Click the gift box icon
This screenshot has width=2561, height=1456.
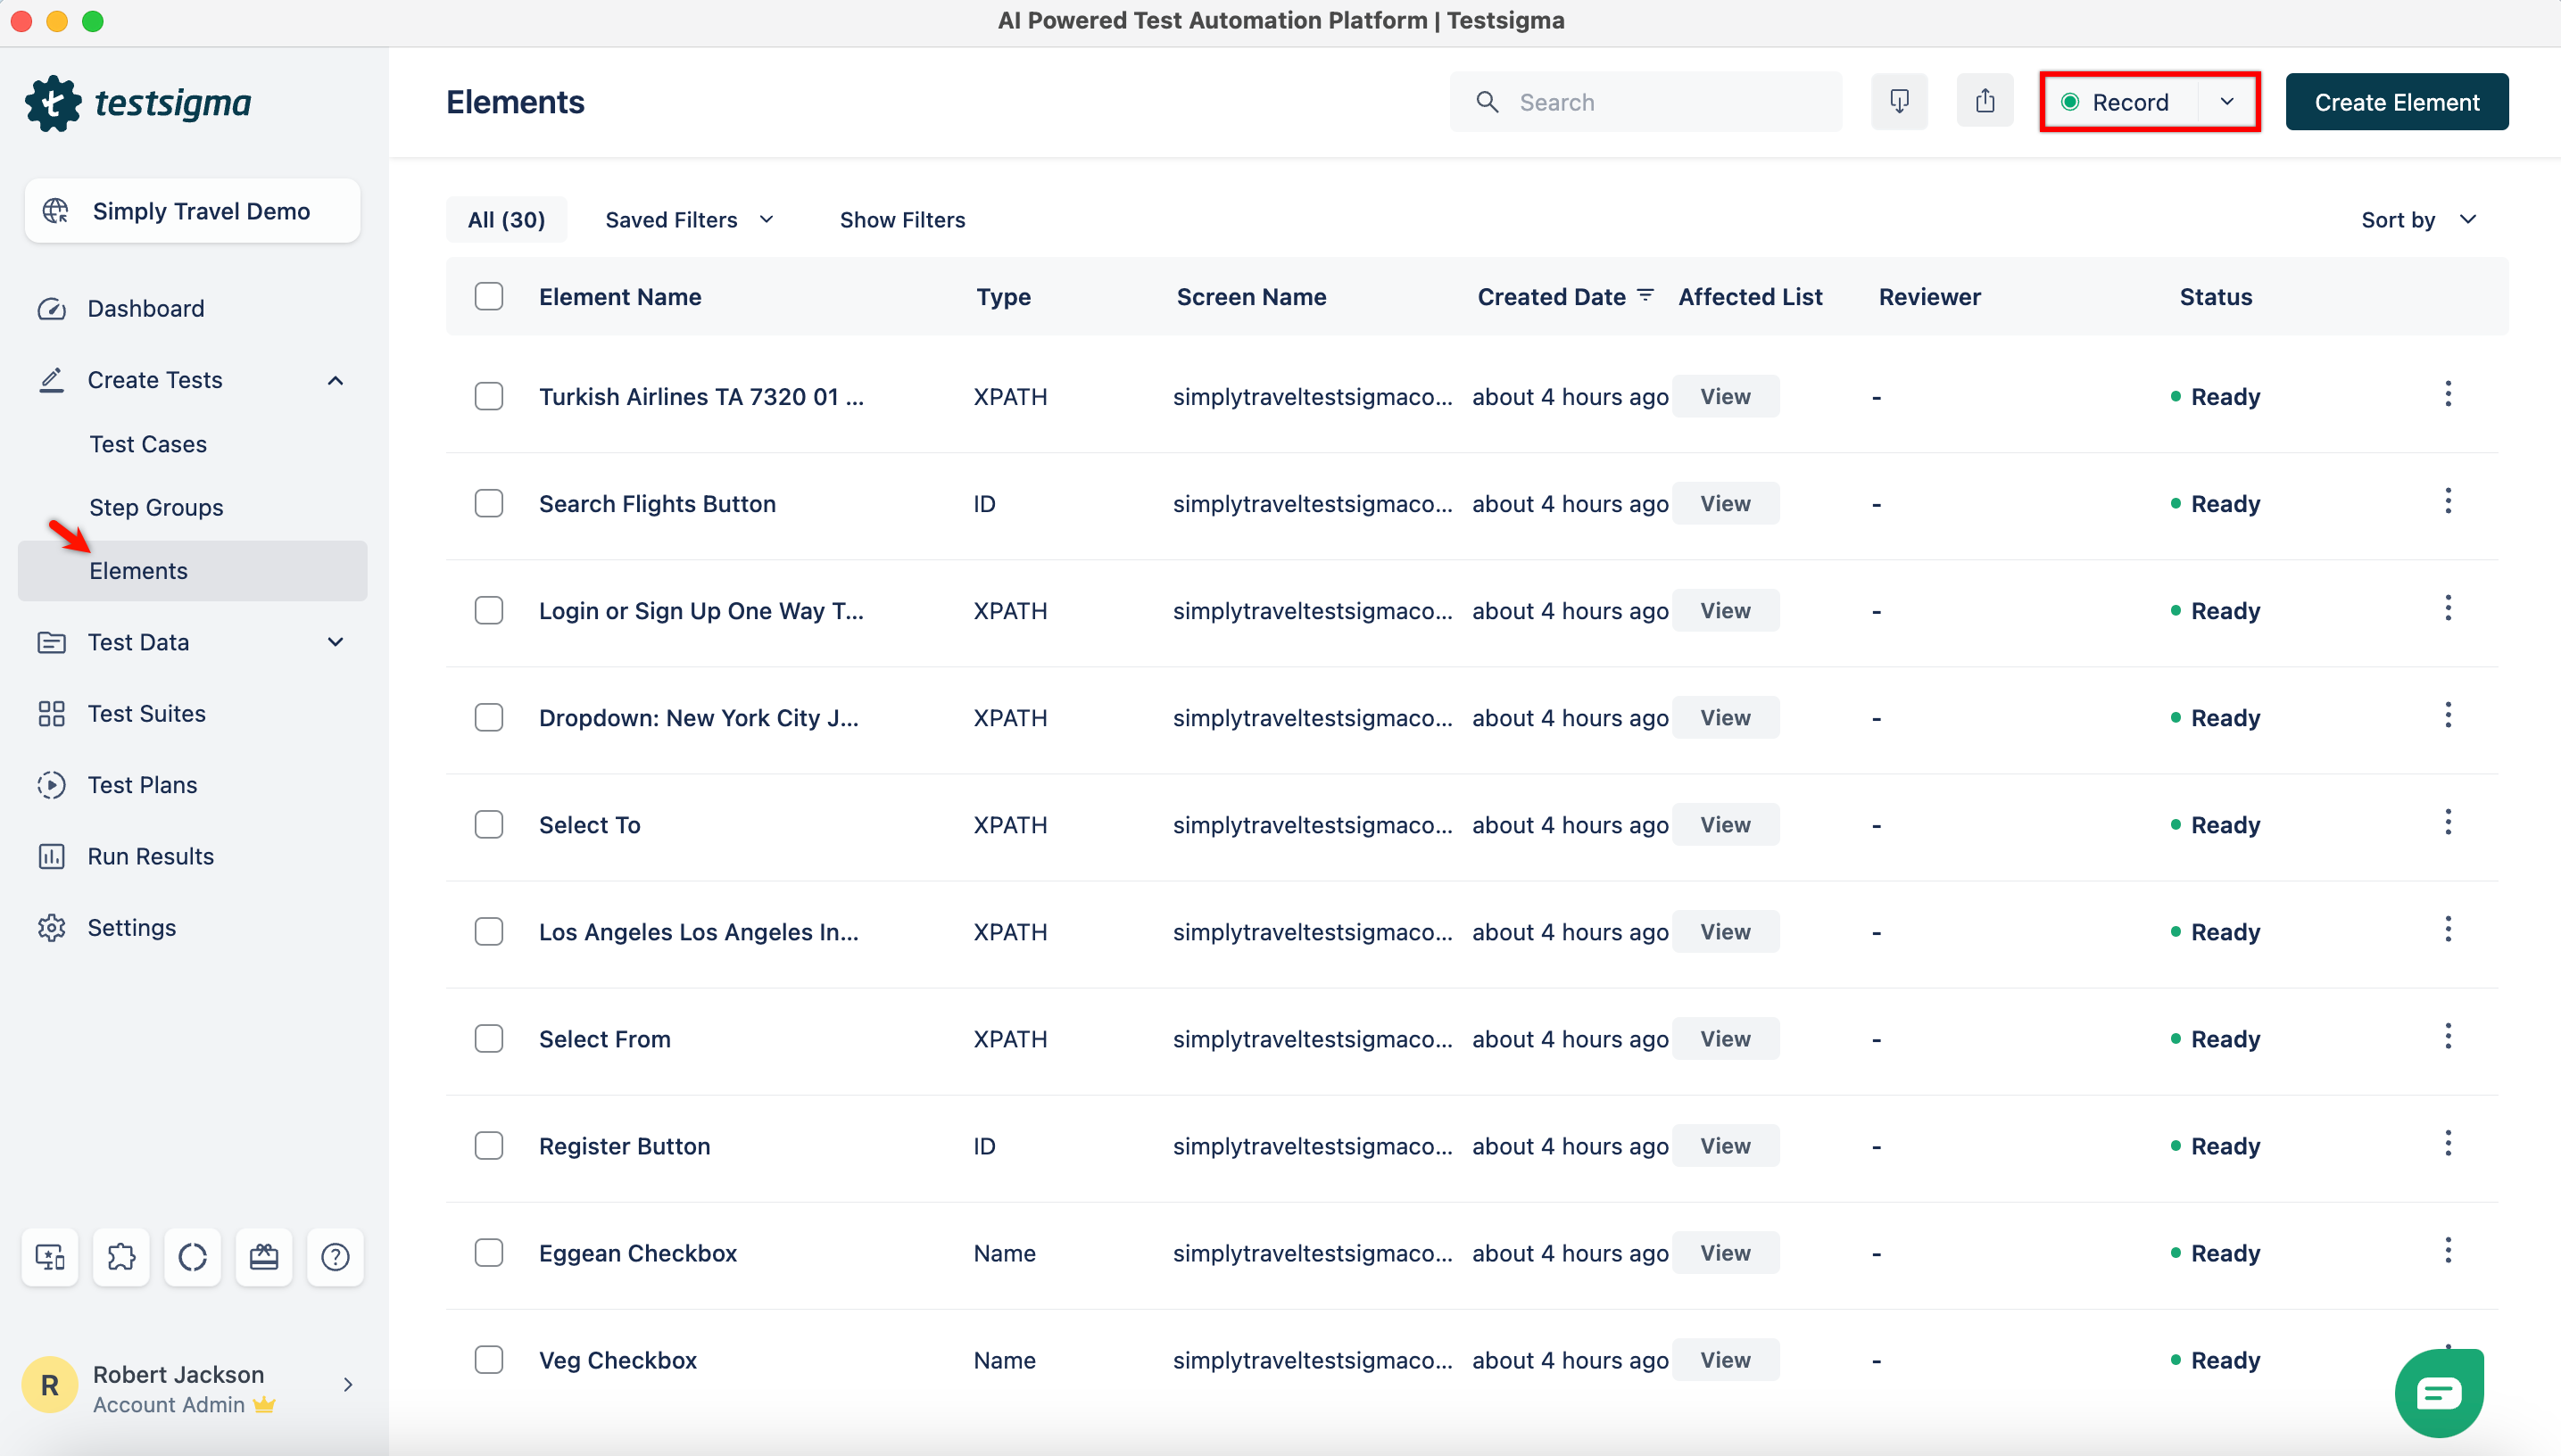[x=264, y=1257]
